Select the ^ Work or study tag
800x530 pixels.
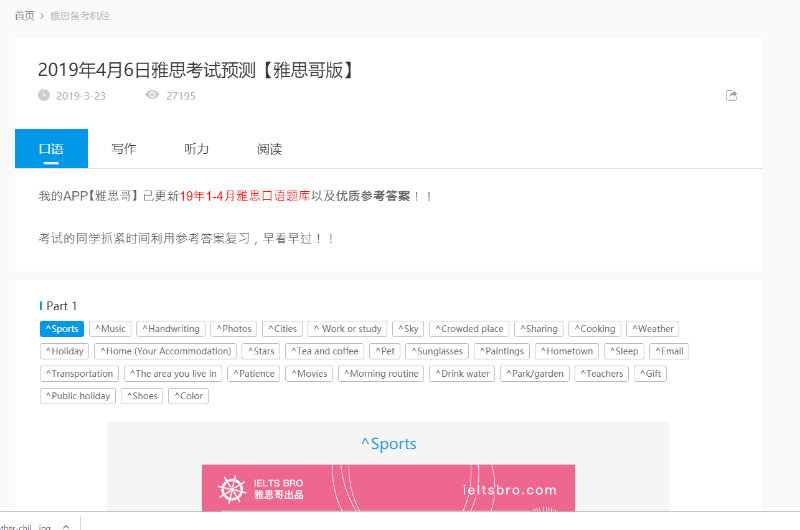click(x=347, y=329)
